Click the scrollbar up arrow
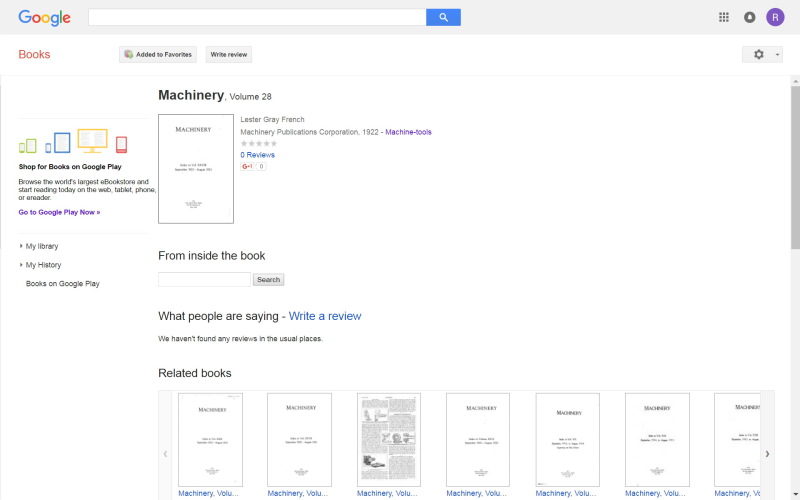 pos(795,81)
